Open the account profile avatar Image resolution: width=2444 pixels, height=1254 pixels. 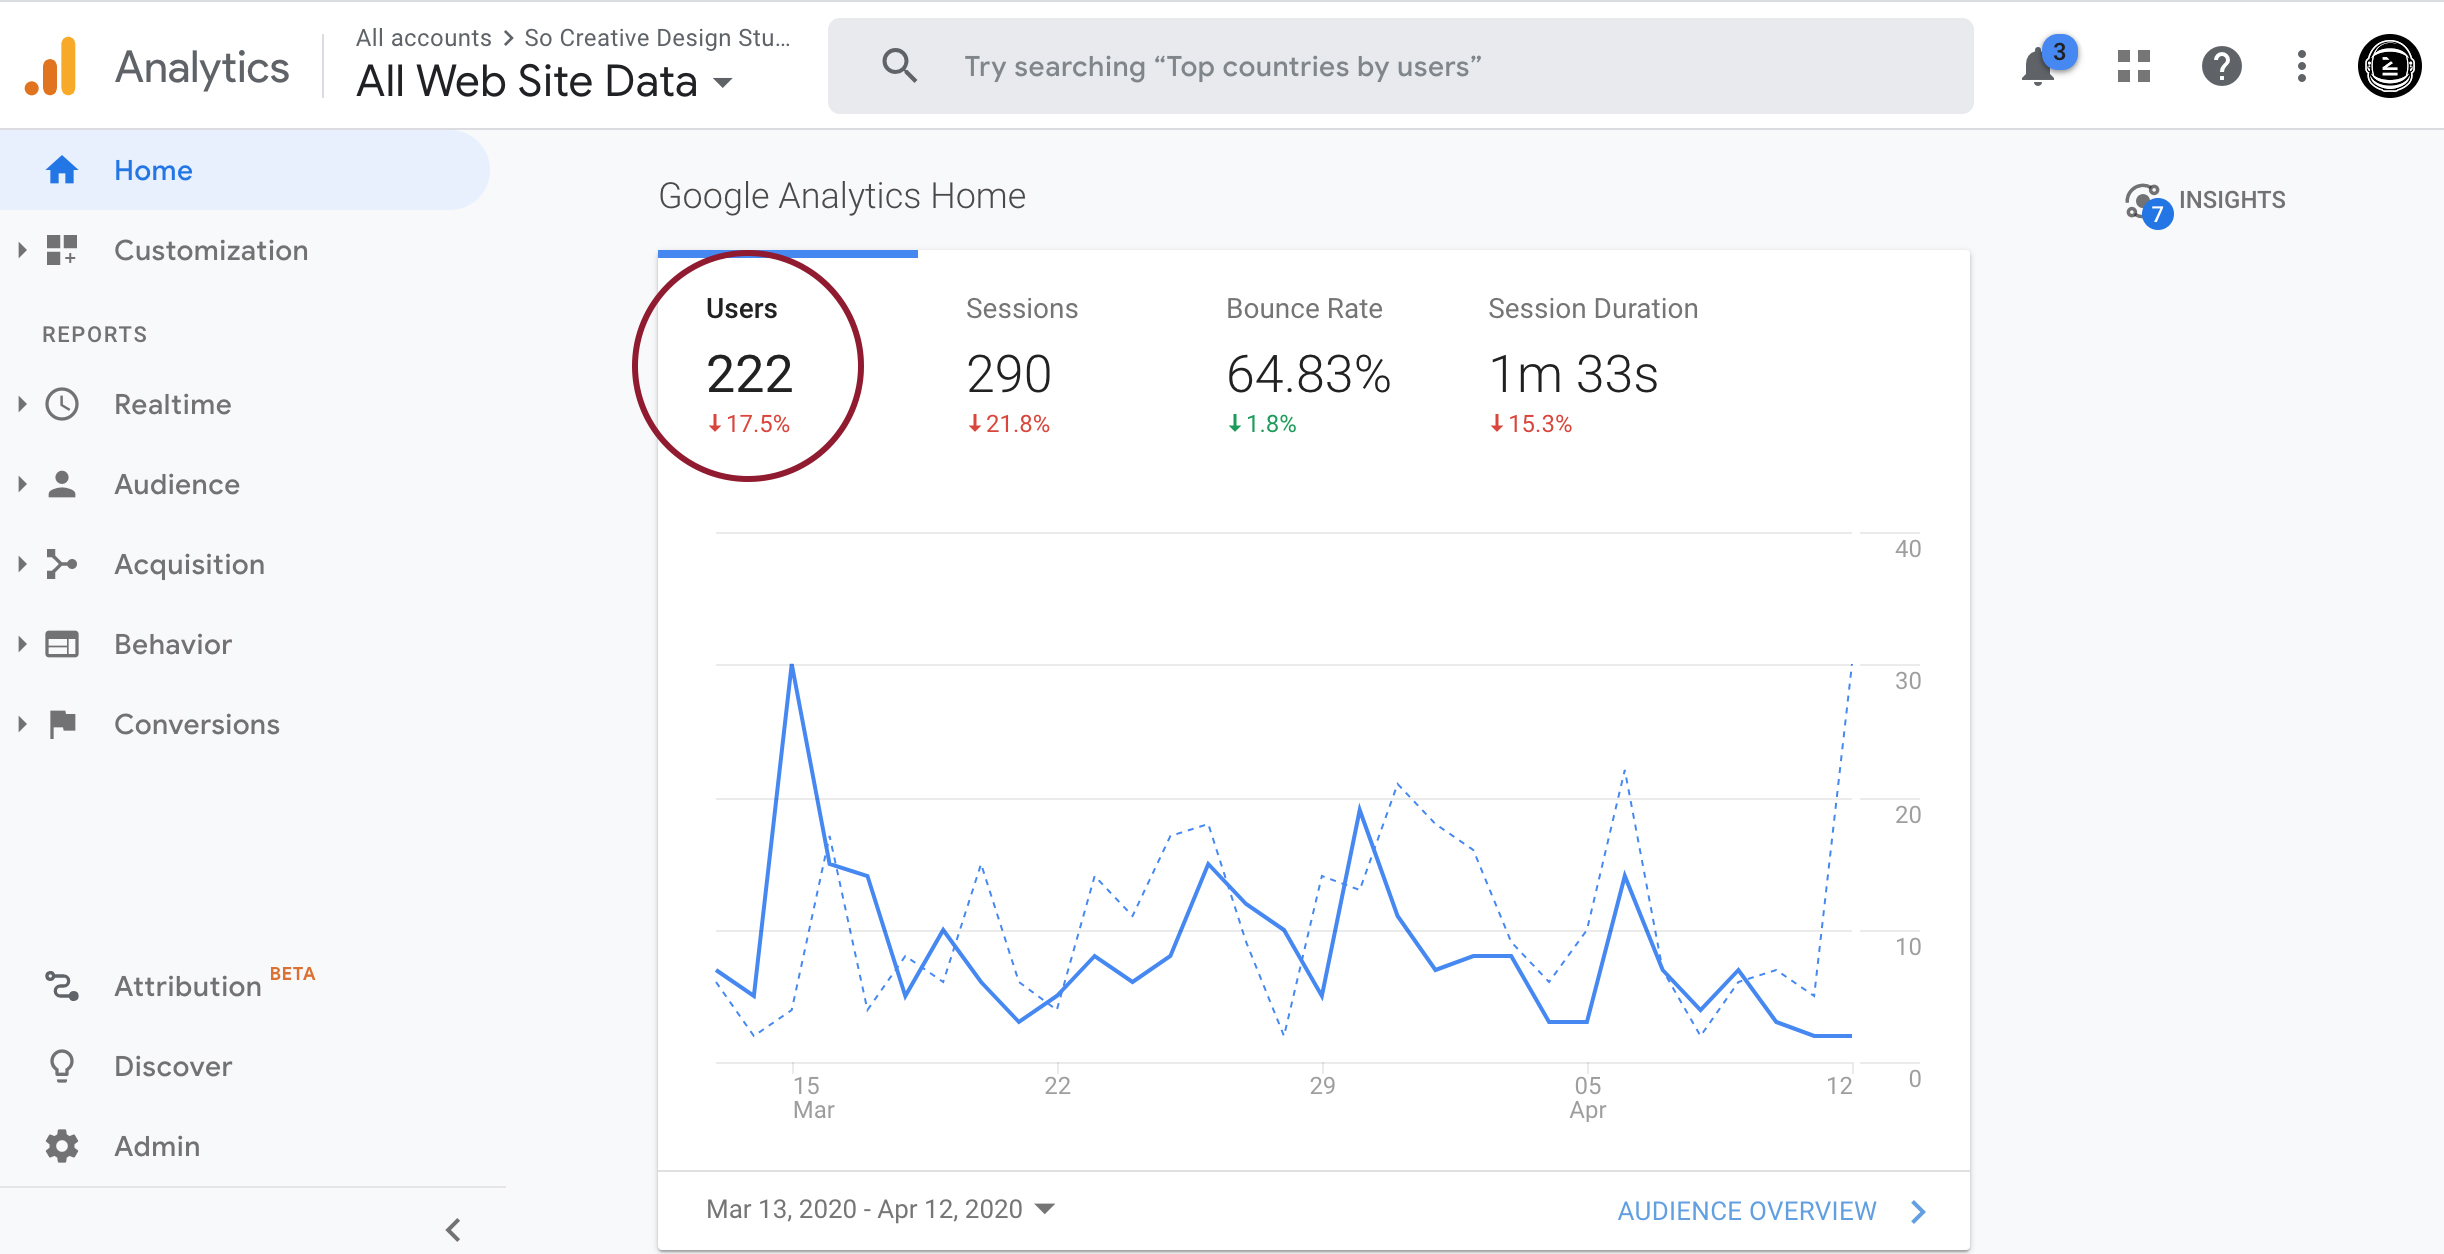[x=2389, y=67]
